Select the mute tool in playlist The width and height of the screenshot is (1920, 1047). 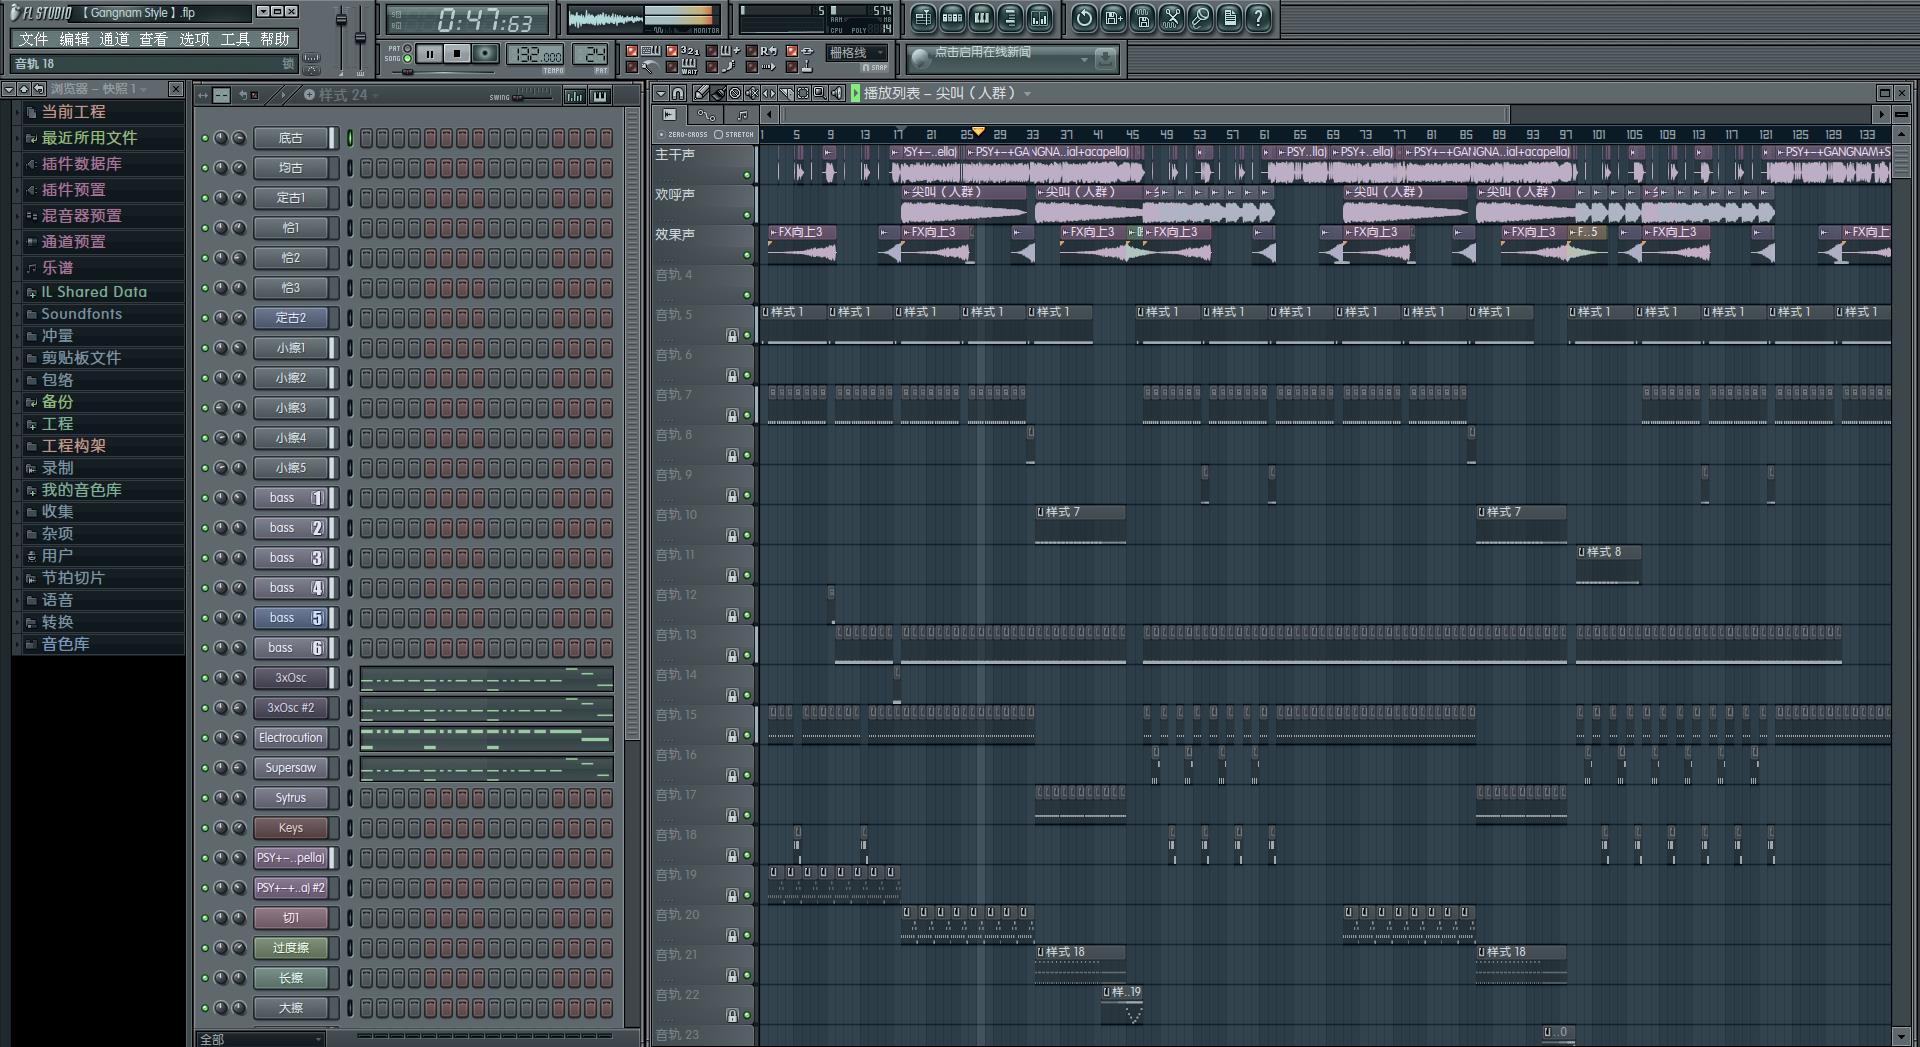[x=752, y=93]
